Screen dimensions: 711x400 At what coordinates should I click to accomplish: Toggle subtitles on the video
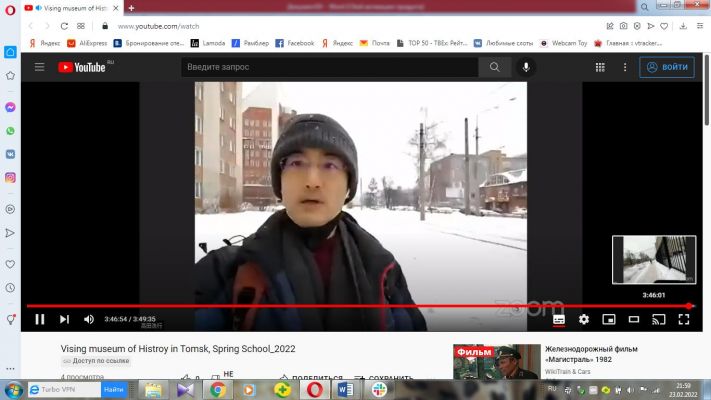click(x=559, y=319)
